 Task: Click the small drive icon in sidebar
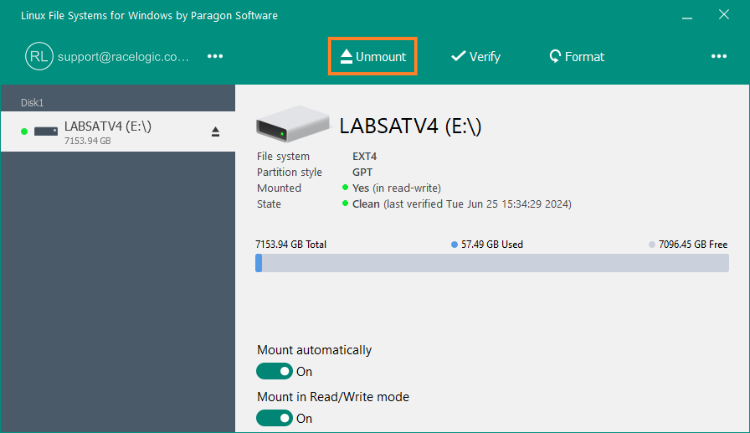click(x=46, y=132)
